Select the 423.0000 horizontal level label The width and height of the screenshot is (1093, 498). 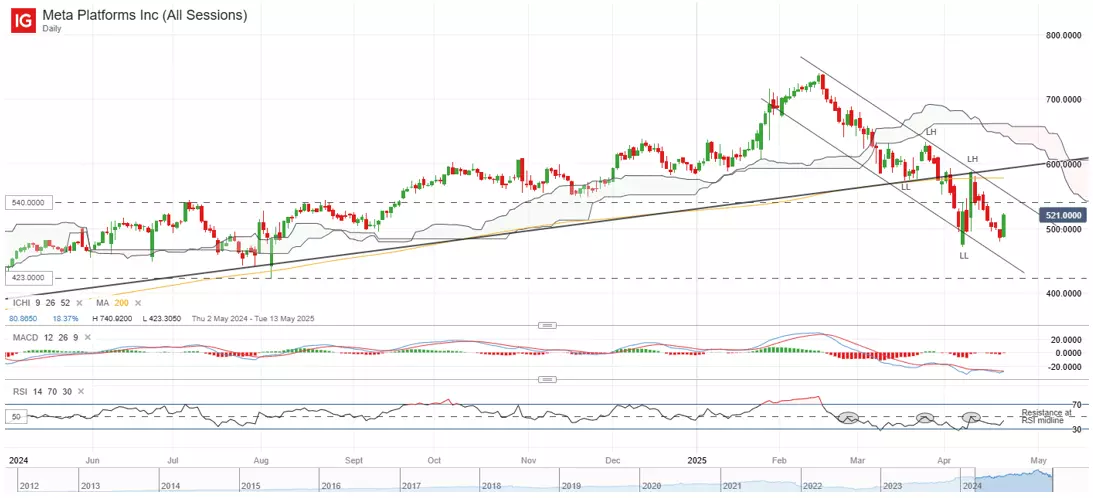coord(27,278)
